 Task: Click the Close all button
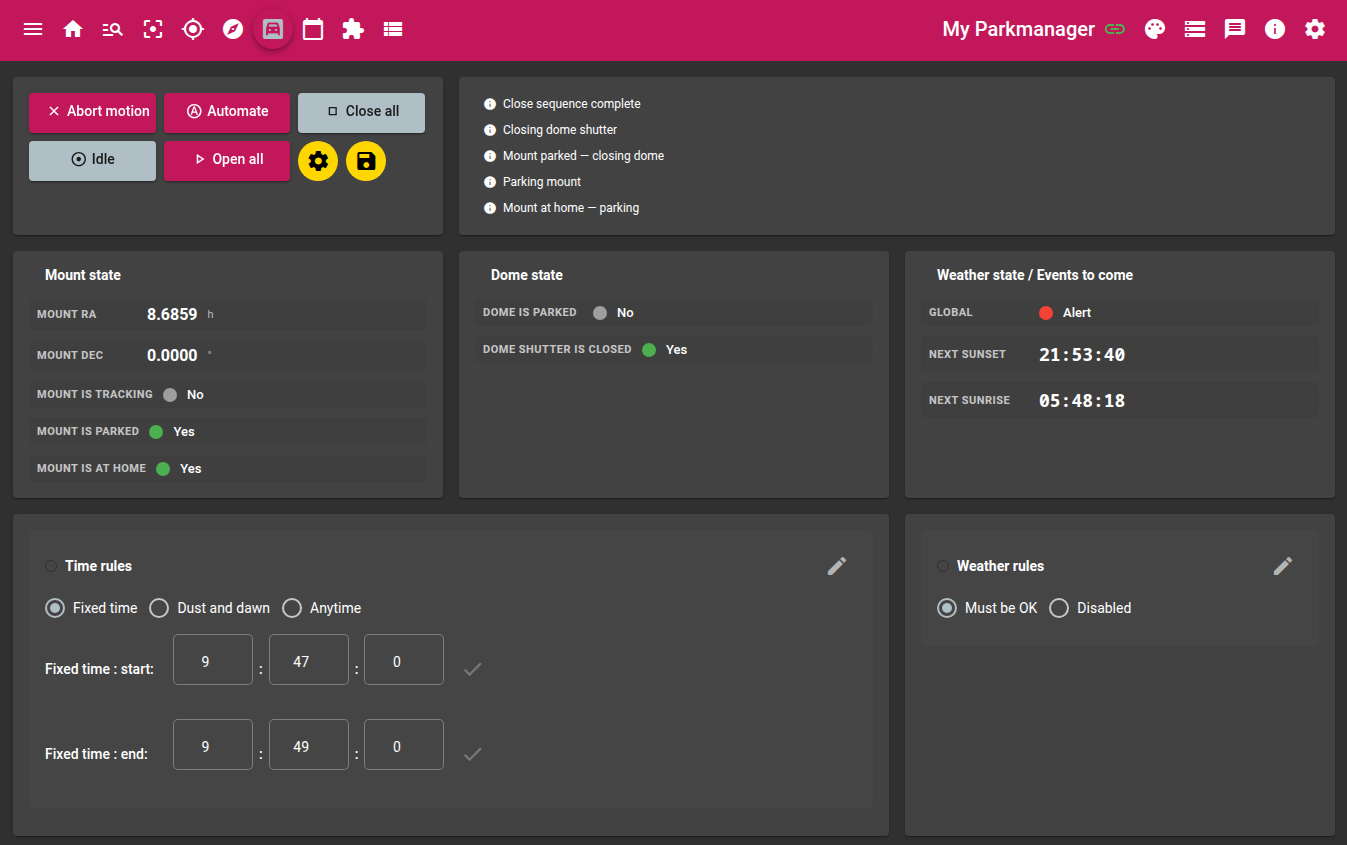pyautogui.click(x=361, y=112)
